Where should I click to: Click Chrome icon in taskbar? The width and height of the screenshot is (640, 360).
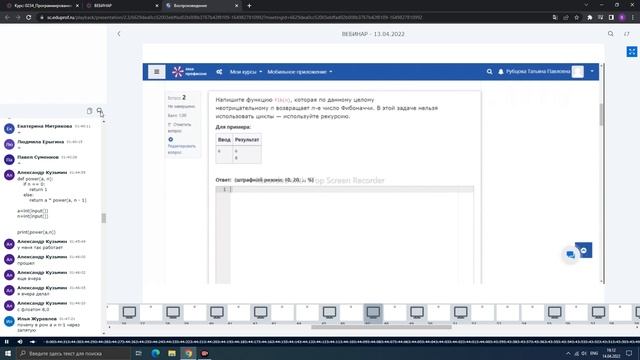188,353
